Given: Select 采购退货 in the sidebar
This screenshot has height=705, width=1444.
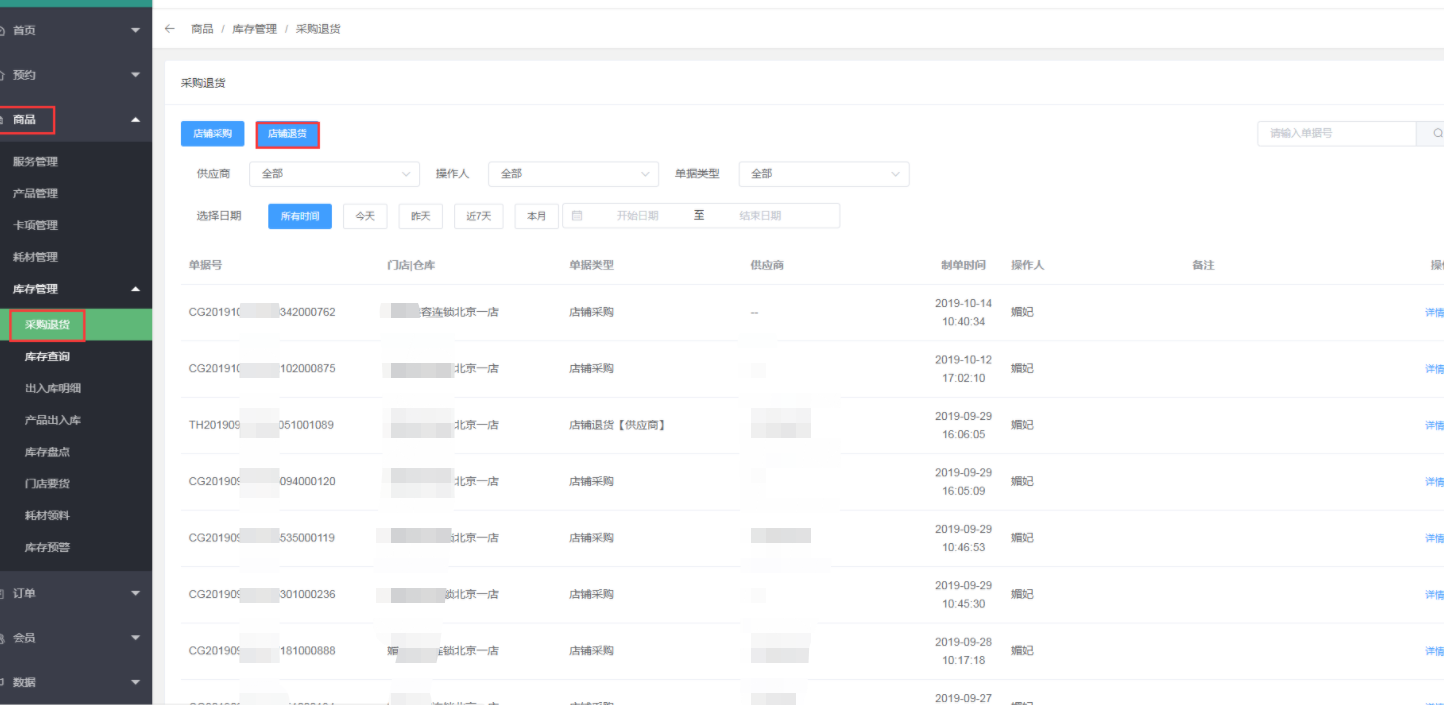Looking at the screenshot, I should pyautogui.click(x=47, y=325).
